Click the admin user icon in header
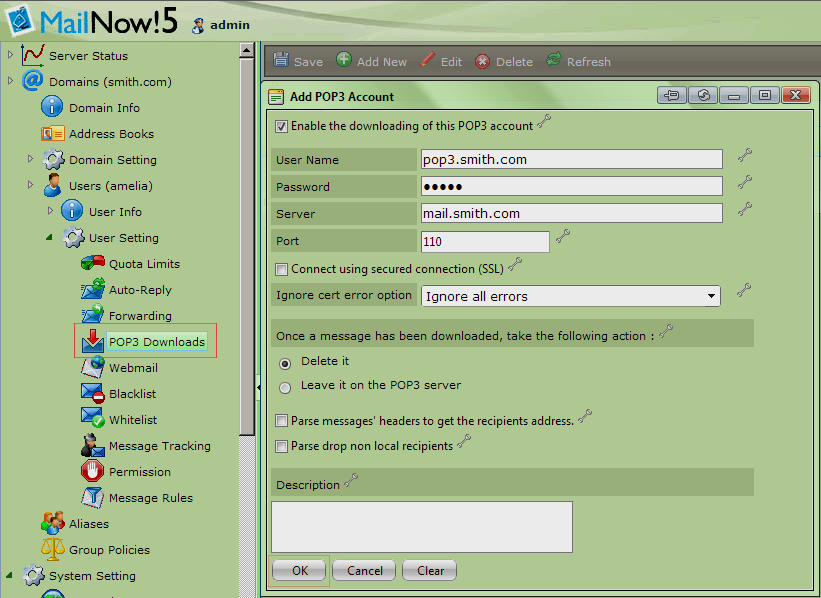821x598 pixels. (198, 25)
